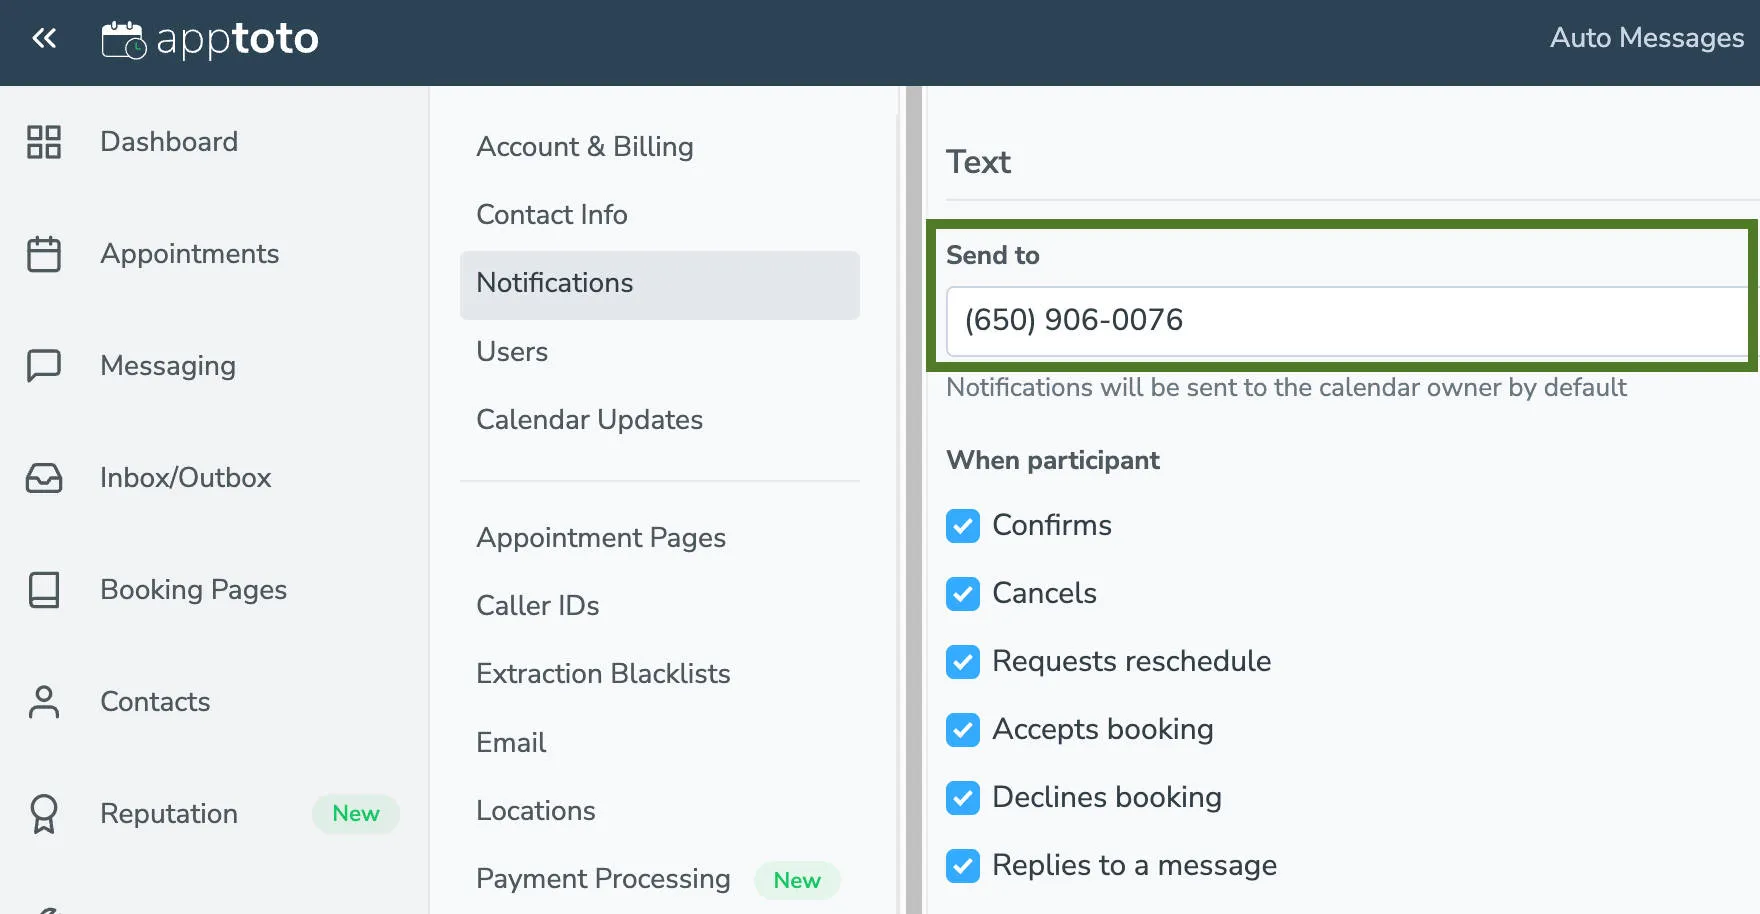The width and height of the screenshot is (1760, 914).
Task: Disable notifications for Cancels
Action: coord(962,594)
